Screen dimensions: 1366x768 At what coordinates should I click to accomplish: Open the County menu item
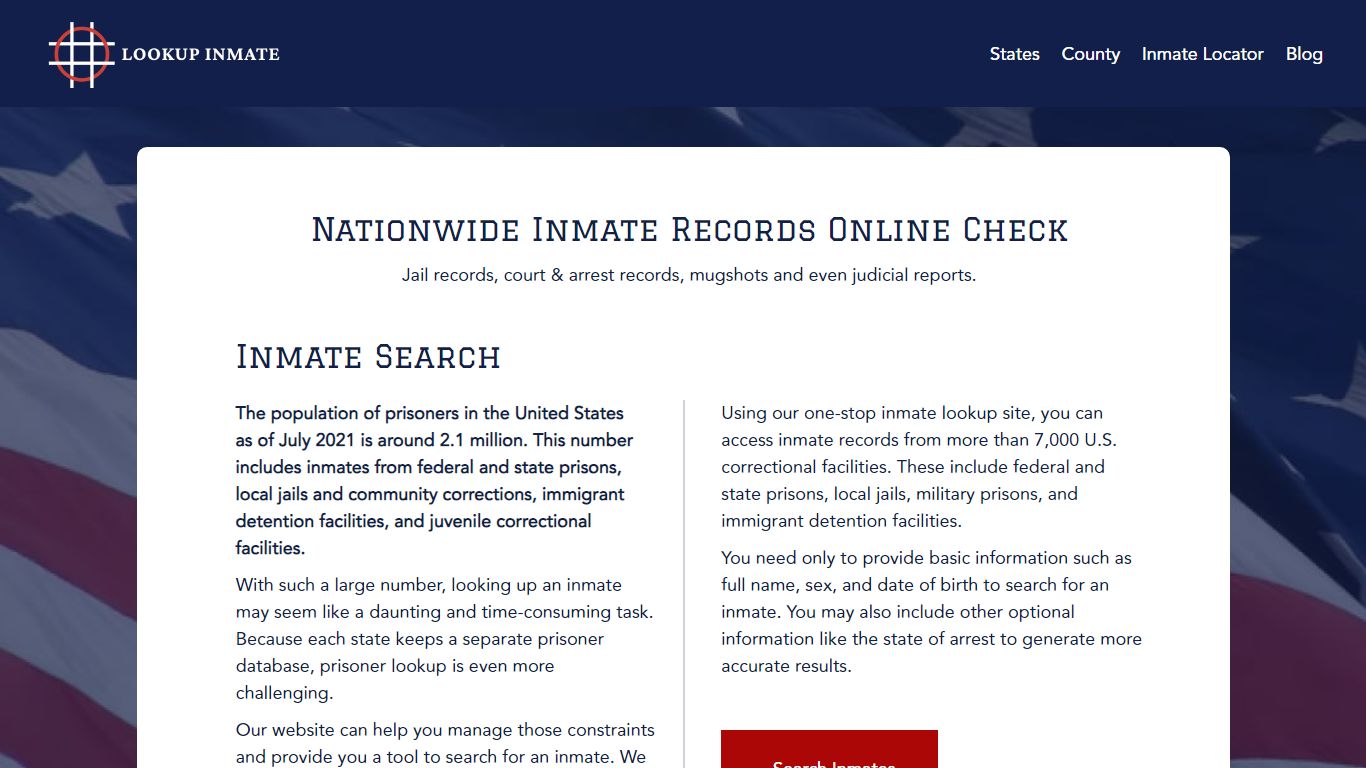[x=1090, y=54]
